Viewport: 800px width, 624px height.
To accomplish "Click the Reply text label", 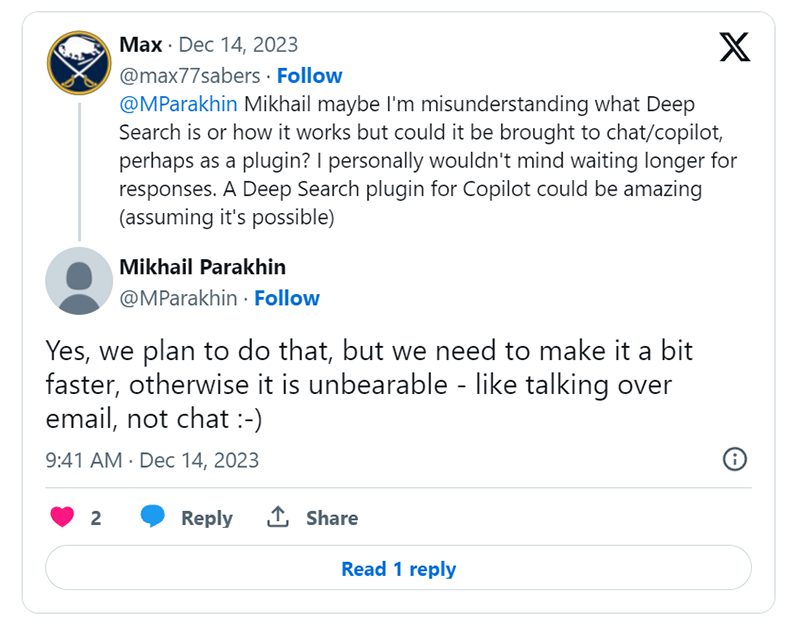I will tap(206, 518).
